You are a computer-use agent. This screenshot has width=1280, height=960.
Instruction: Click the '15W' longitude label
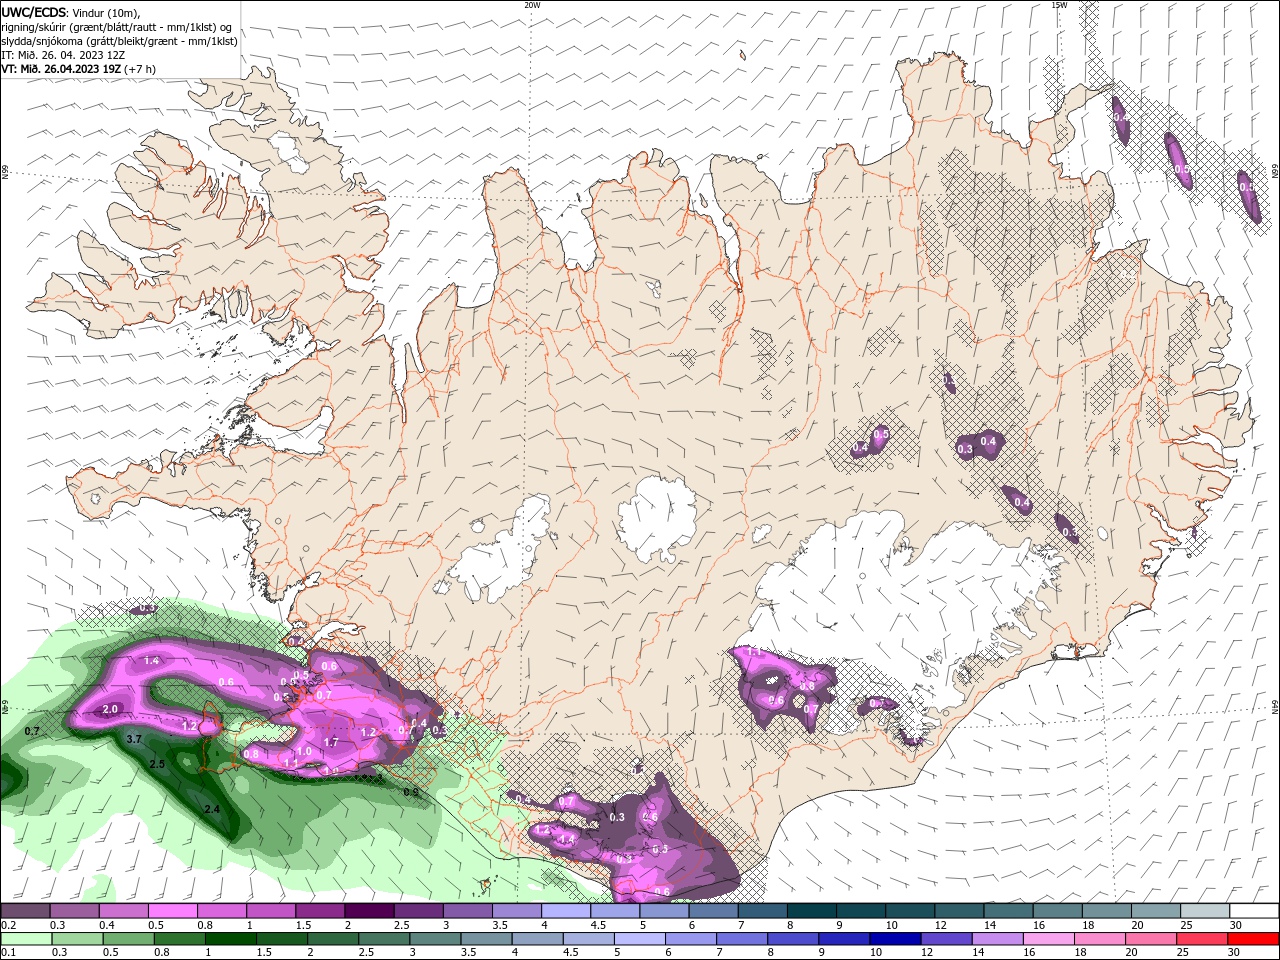point(1059,5)
